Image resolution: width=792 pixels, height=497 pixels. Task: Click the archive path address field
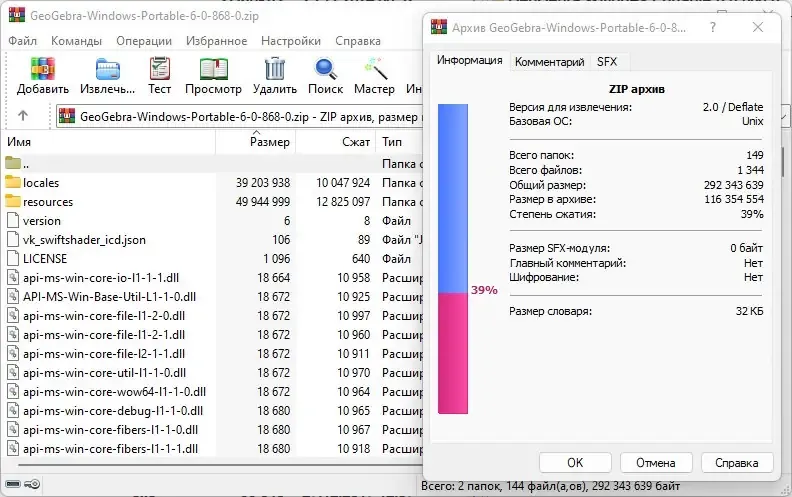tap(239, 117)
